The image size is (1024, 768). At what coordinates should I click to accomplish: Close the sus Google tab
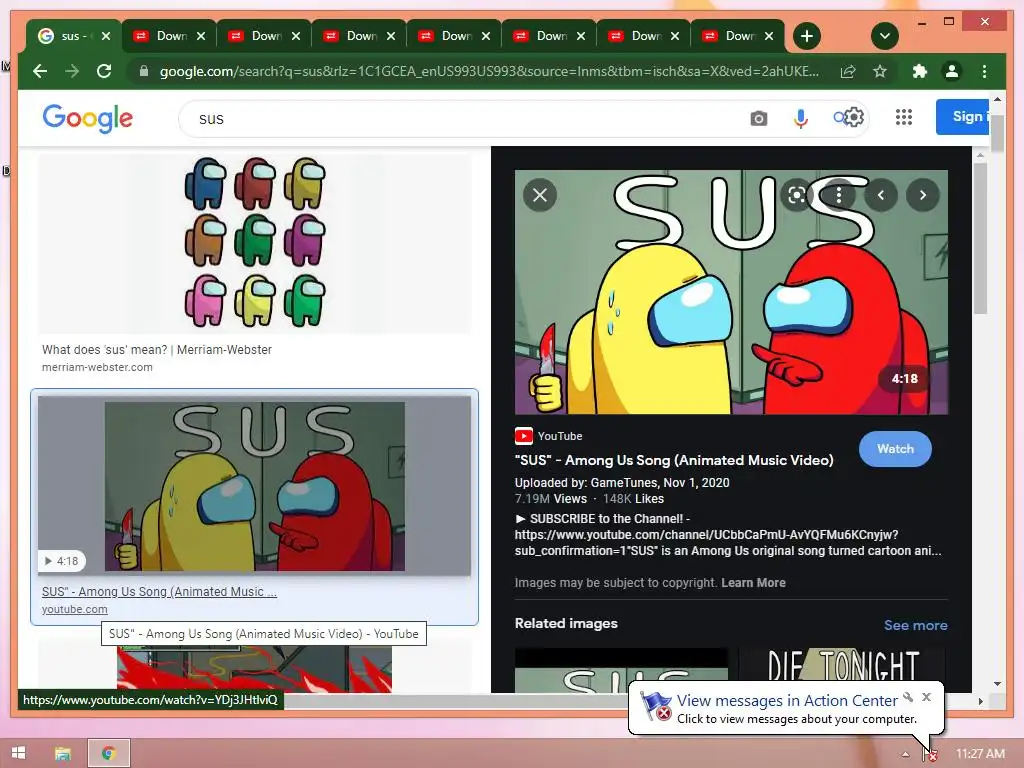106,36
